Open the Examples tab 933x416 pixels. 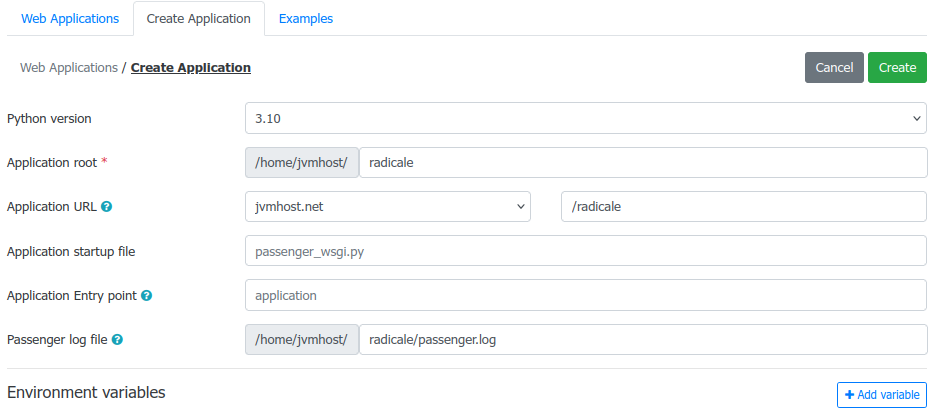coord(306,19)
